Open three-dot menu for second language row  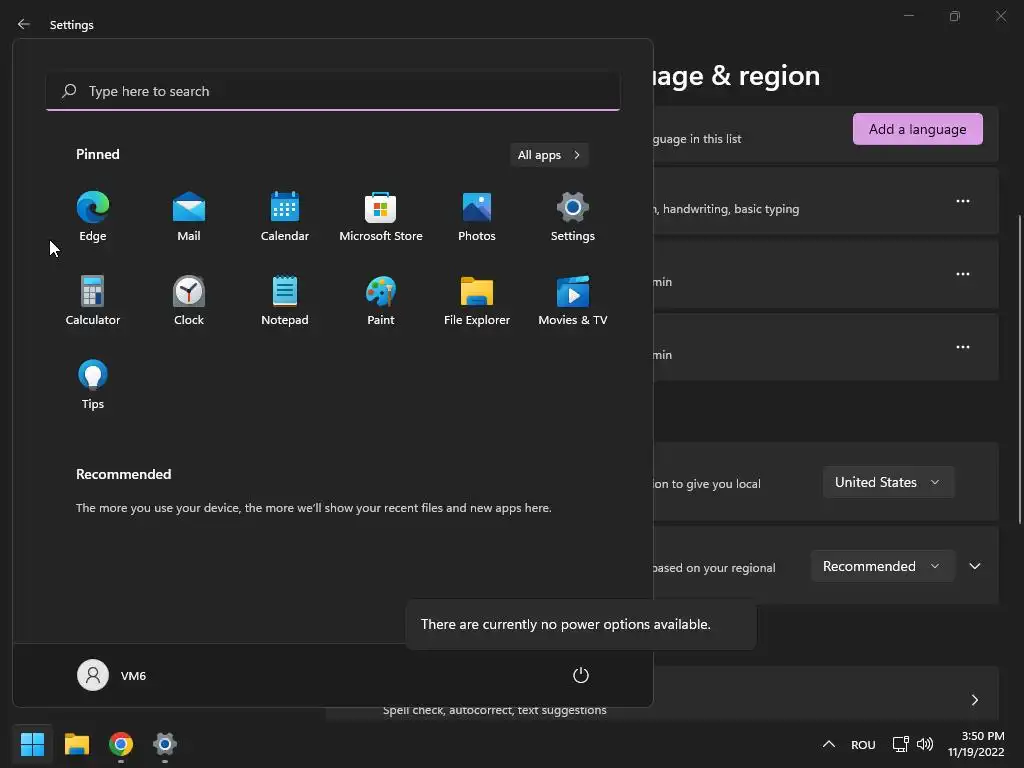[963, 274]
